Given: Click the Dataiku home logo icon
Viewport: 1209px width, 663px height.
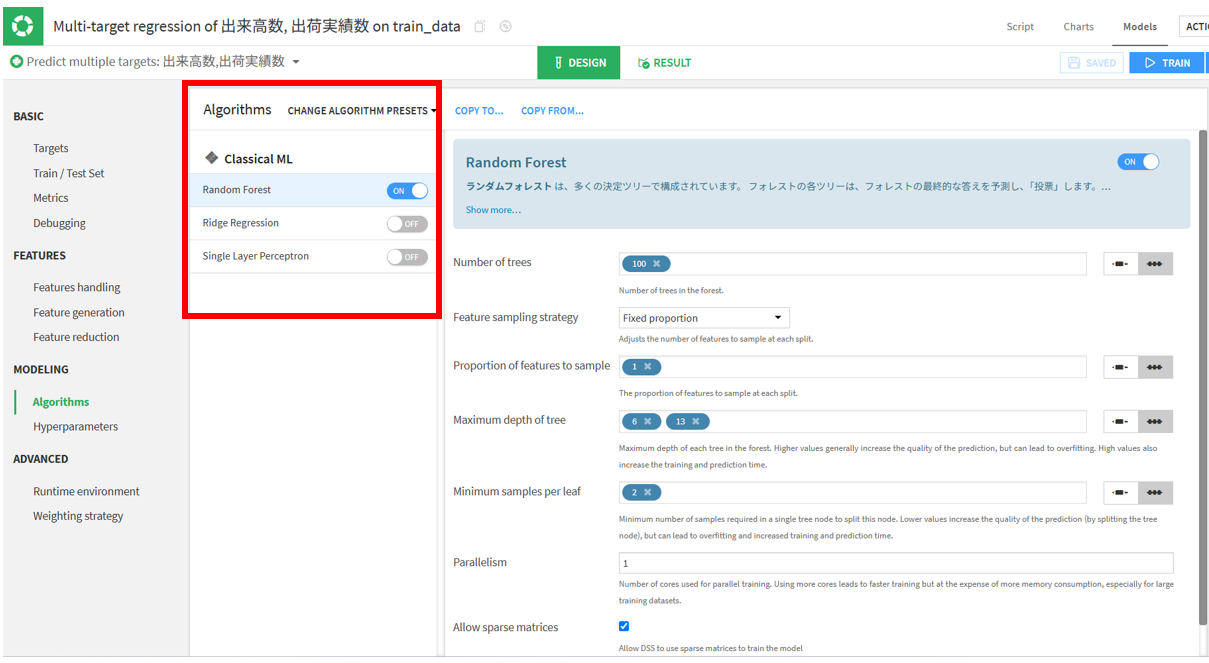Looking at the screenshot, I should tap(24, 26).
